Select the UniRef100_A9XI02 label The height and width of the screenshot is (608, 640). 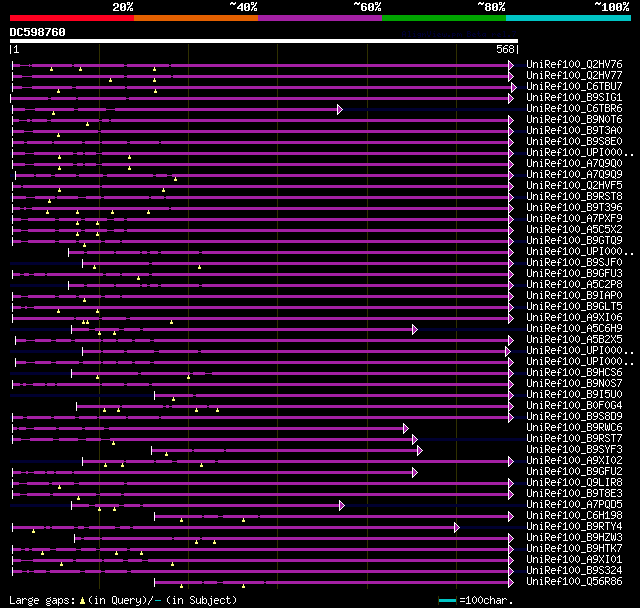pyautogui.click(x=574, y=461)
